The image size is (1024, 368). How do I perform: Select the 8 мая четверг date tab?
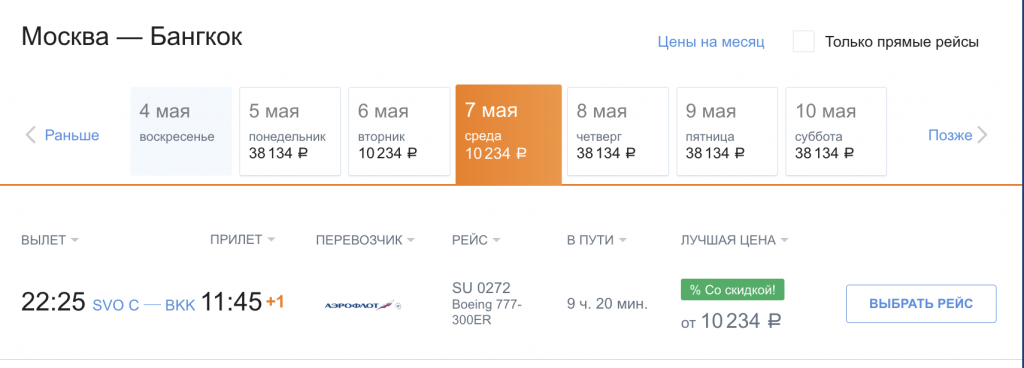618,131
